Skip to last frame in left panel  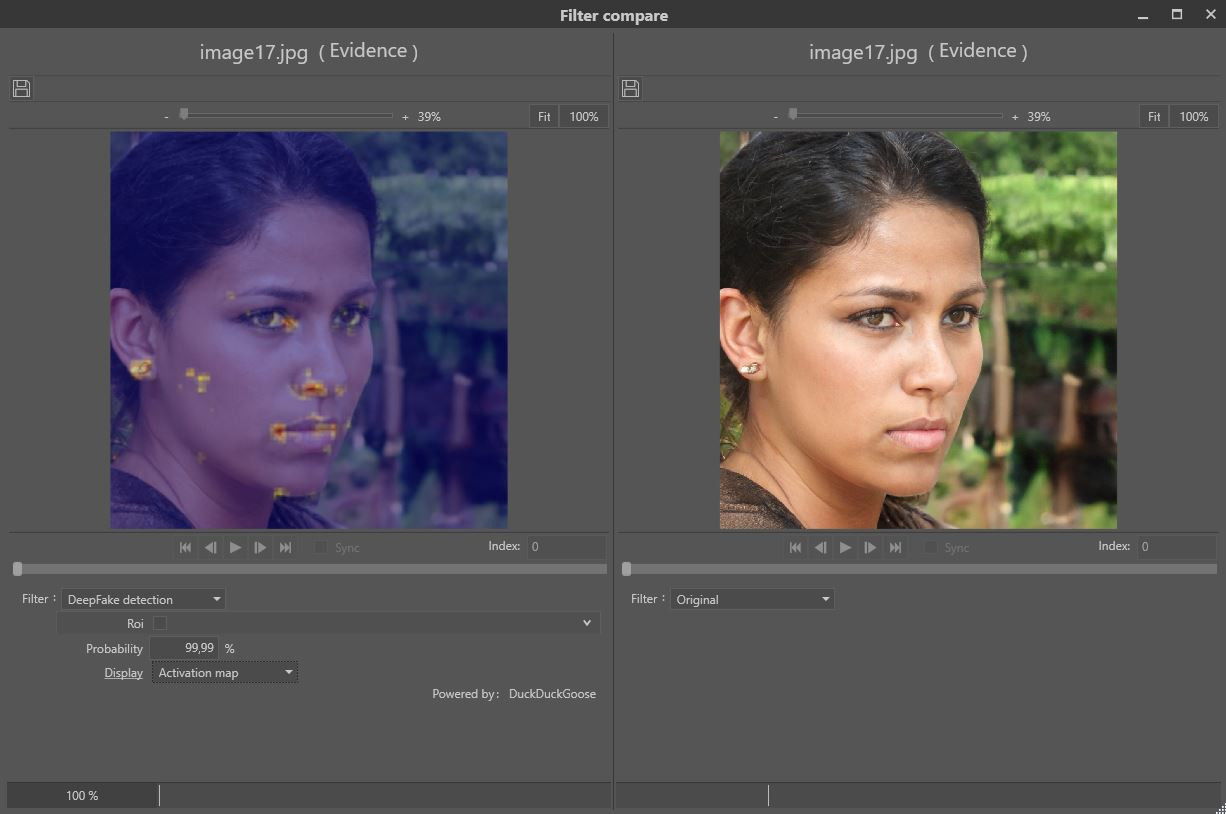285,547
